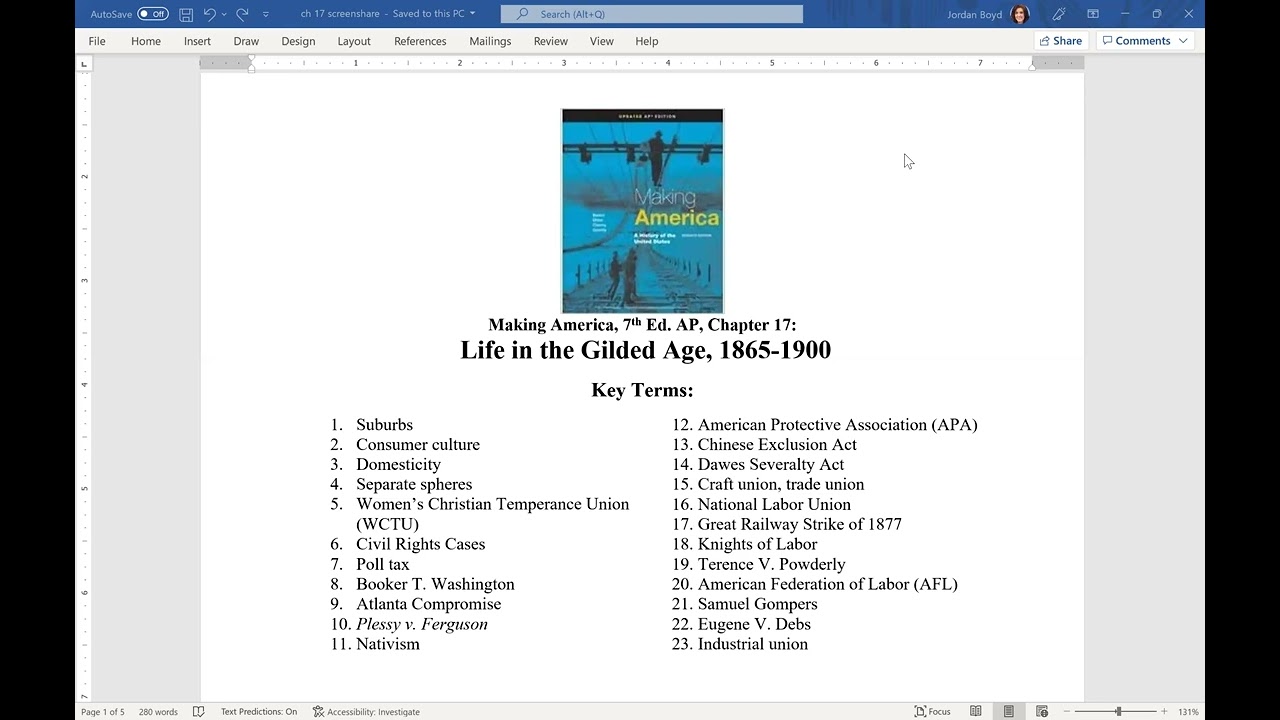Click the zoom in plus button
This screenshot has height=720, width=1280.
pyautogui.click(x=1164, y=712)
